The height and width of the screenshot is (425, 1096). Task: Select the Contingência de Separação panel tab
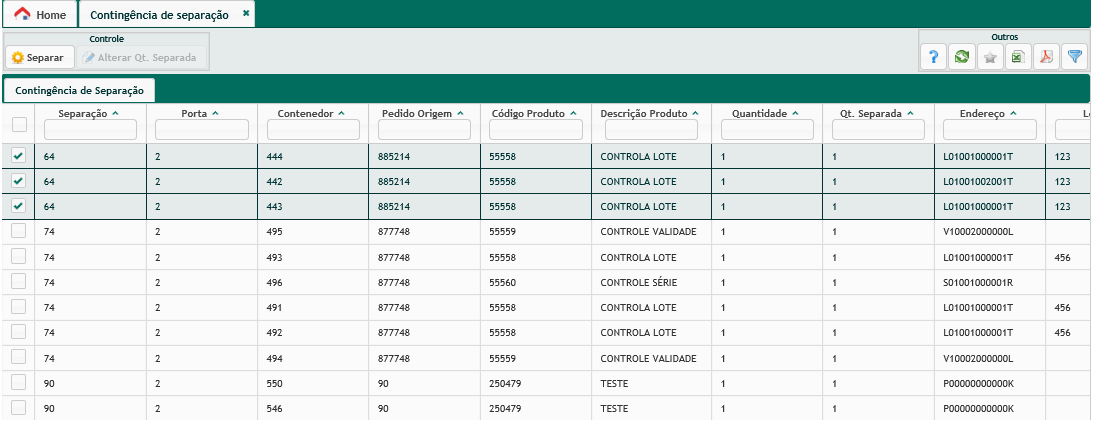click(x=80, y=90)
